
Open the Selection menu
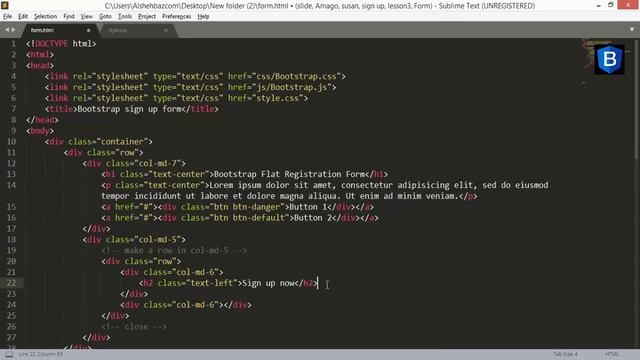pyautogui.click(x=45, y=16)
